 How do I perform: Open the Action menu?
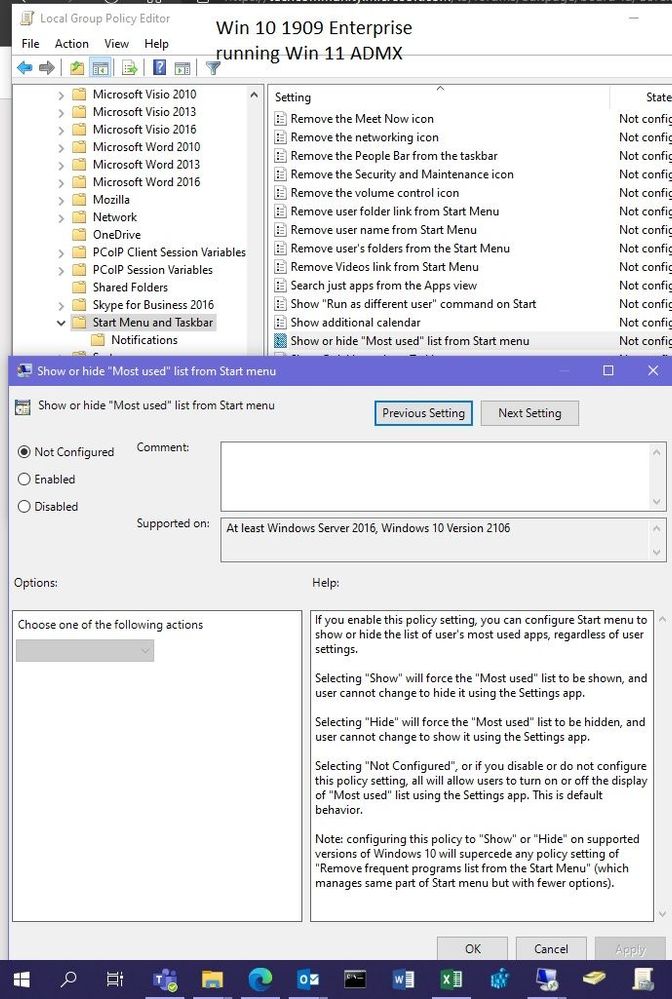point(71,43)
